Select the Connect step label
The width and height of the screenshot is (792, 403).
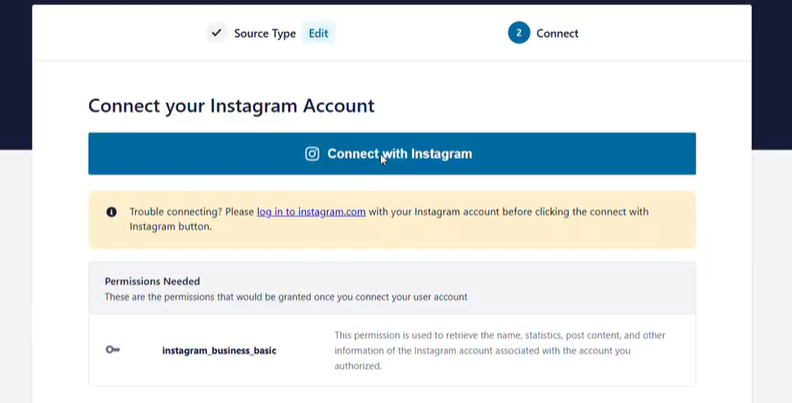(557, 33)
